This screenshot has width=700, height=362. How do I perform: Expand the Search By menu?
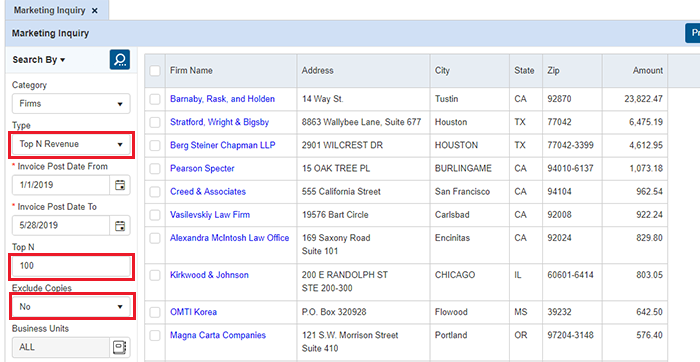38,60
